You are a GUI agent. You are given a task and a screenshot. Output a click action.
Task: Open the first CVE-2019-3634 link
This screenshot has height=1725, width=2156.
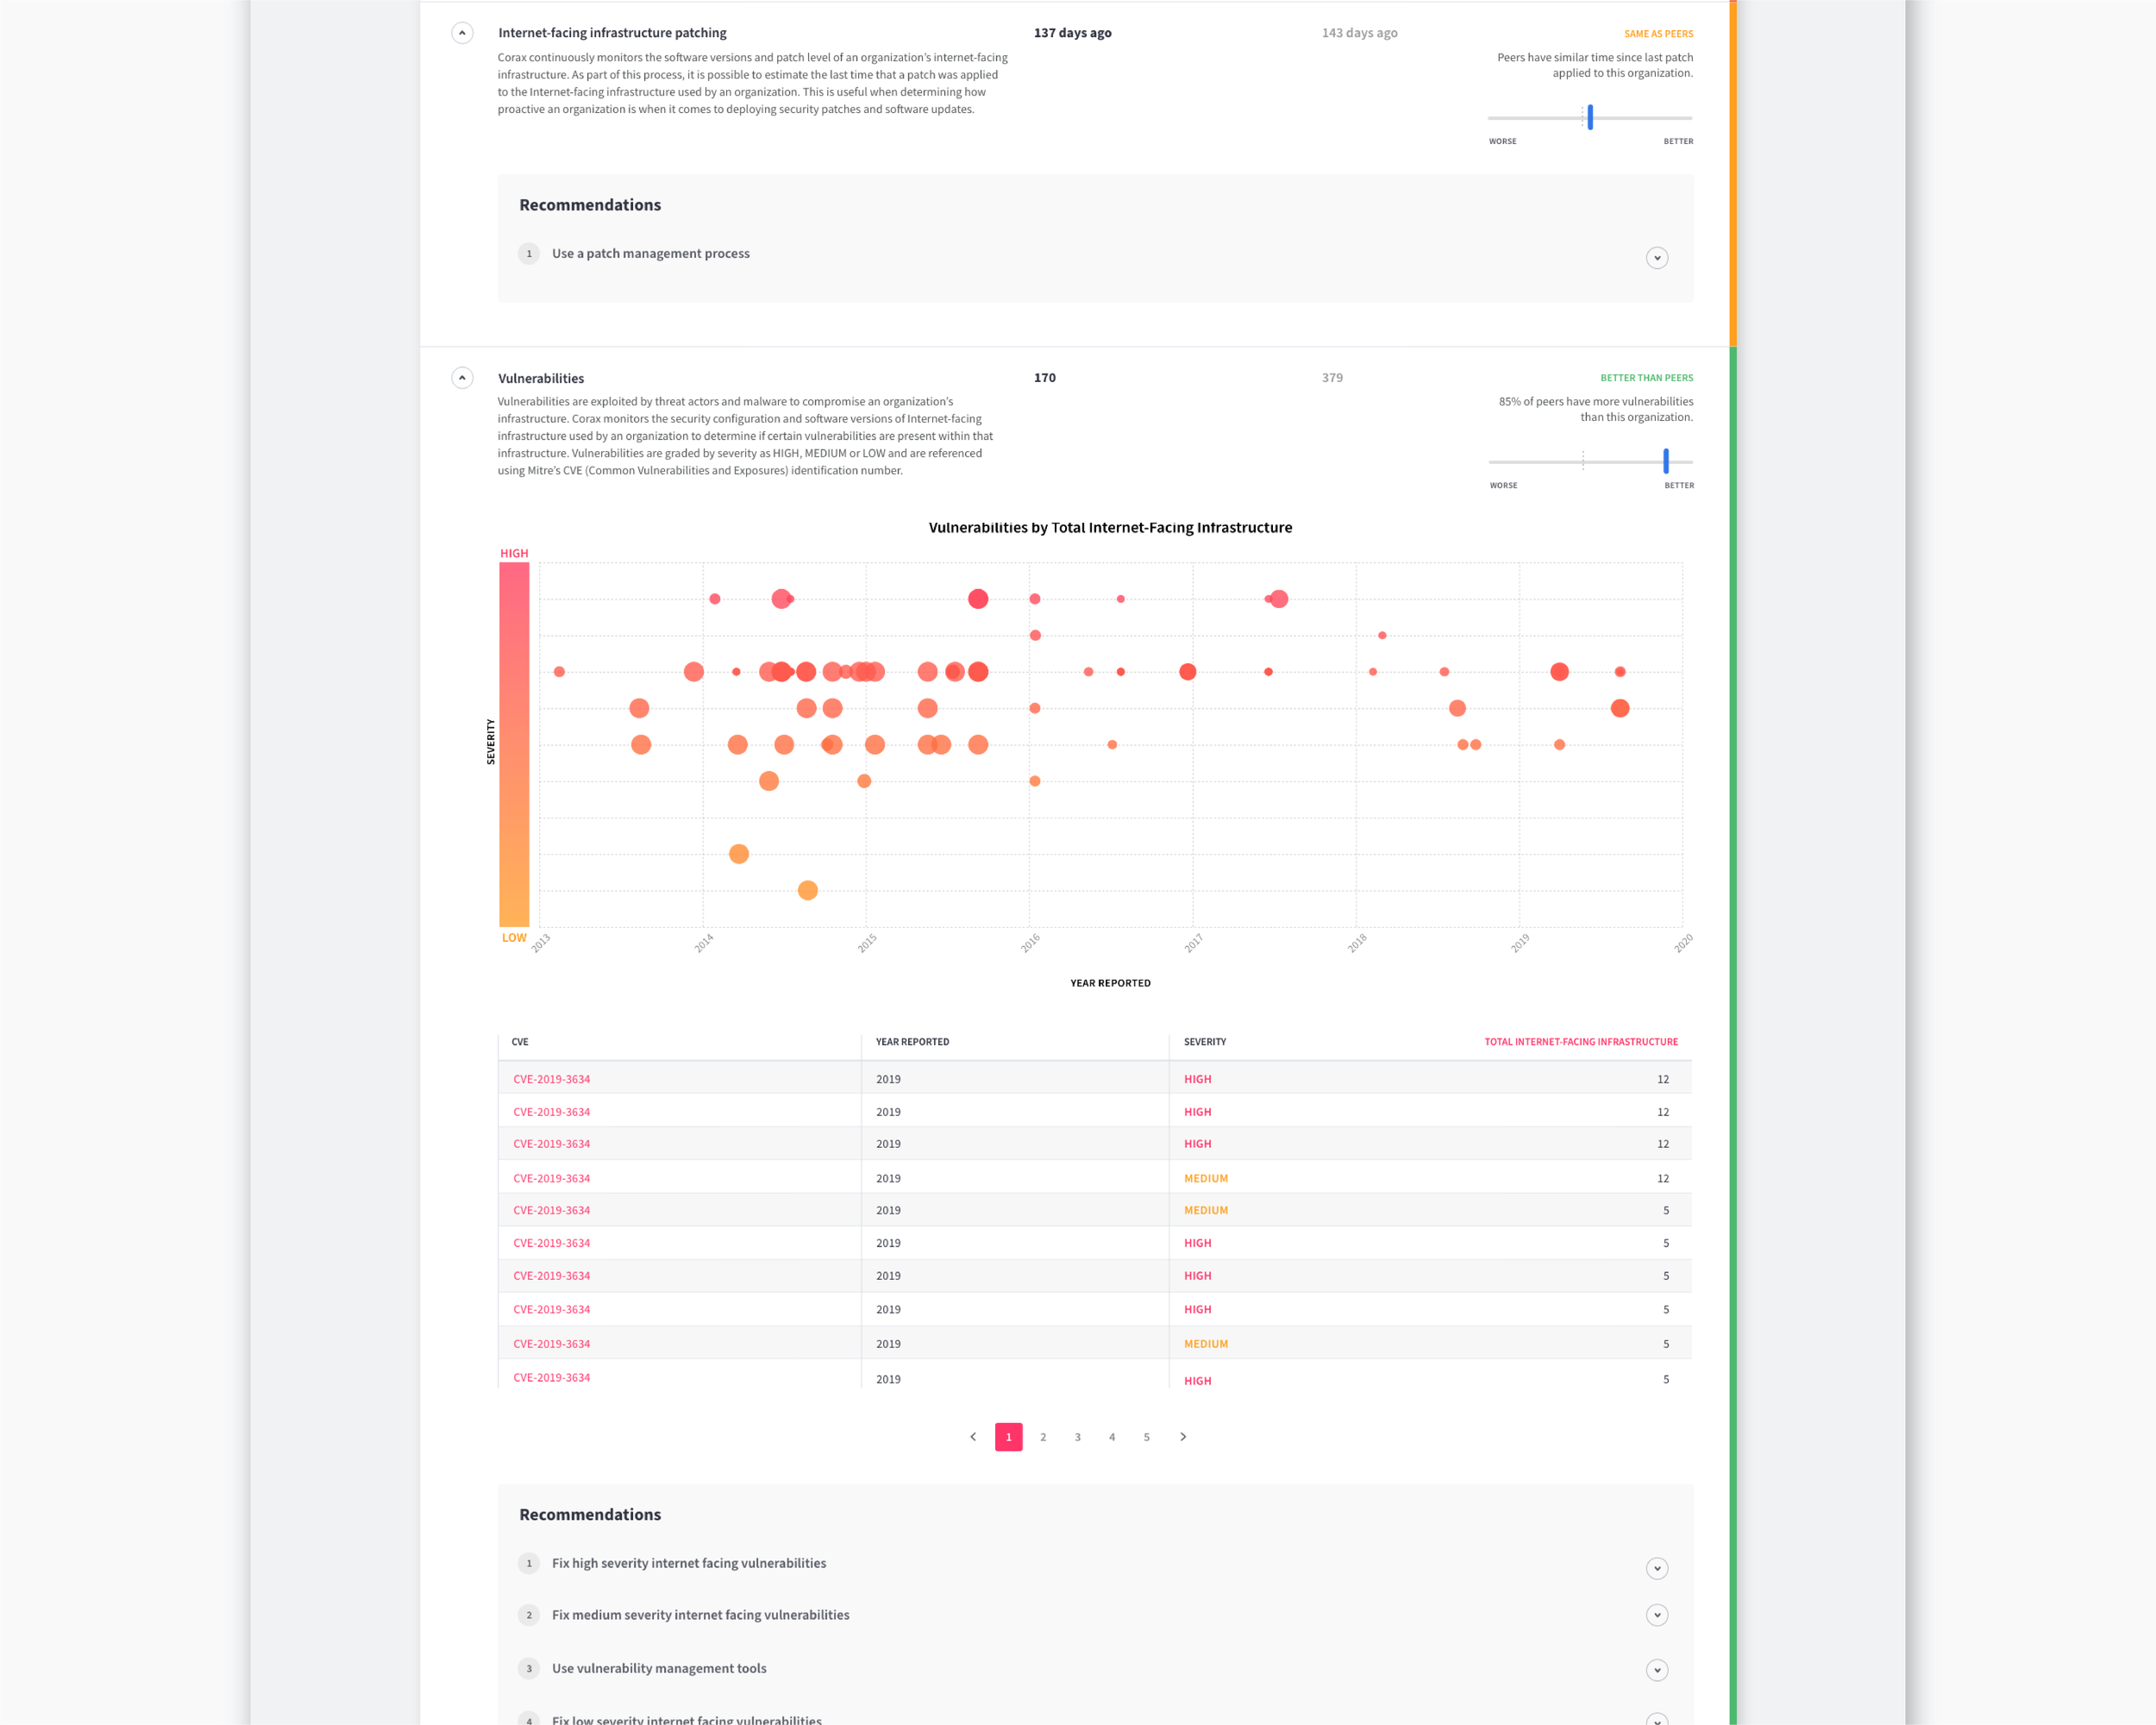pyautogui.click(x=551, y=1079)
